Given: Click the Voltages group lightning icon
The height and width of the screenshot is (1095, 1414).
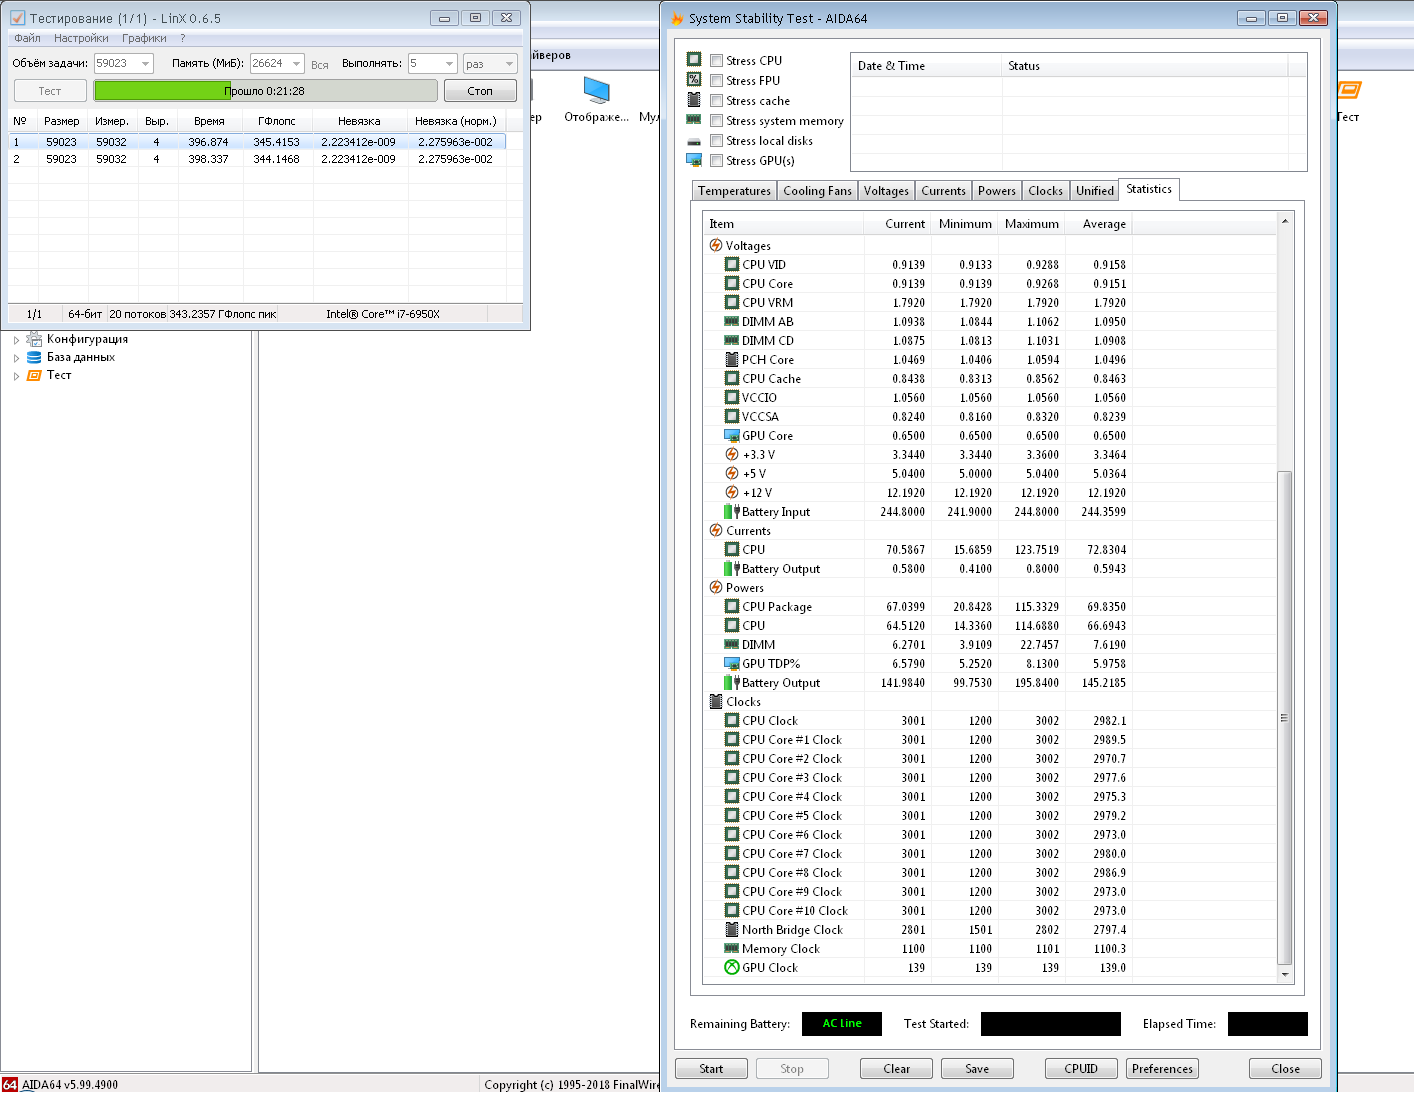Looking at the screenshot, I should tap(716, 245).
